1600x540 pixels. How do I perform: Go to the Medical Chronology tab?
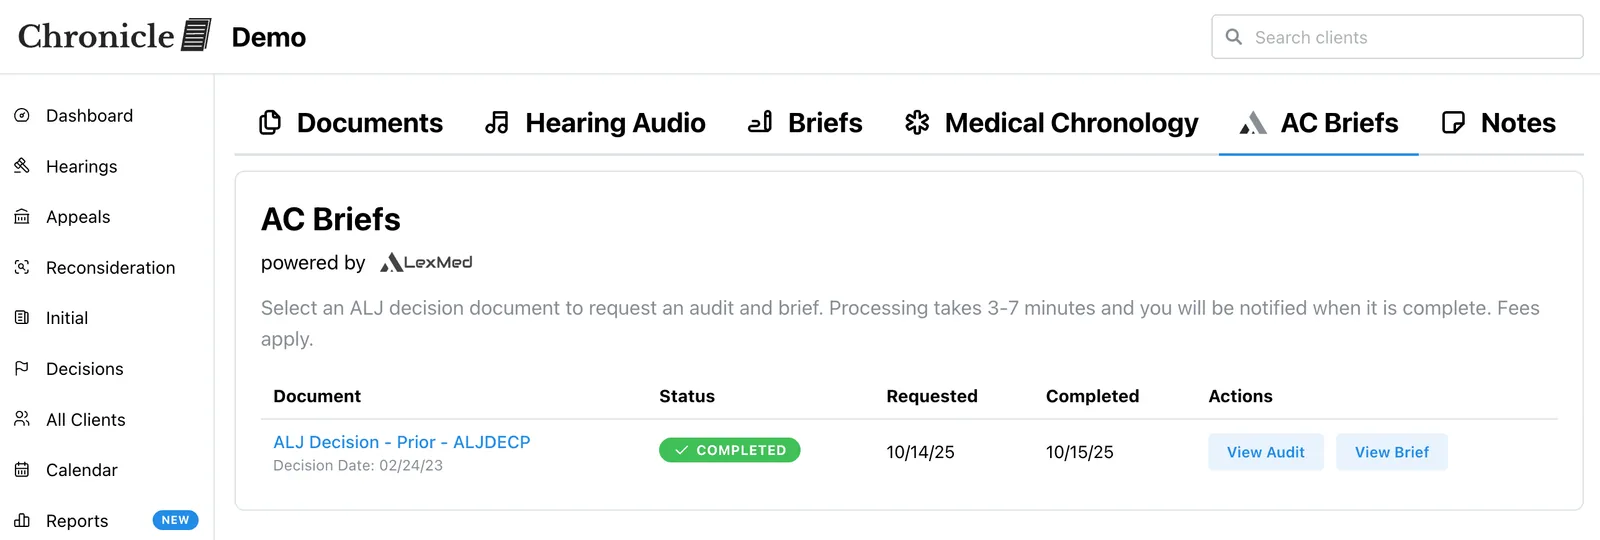(x=1051, y=123)
